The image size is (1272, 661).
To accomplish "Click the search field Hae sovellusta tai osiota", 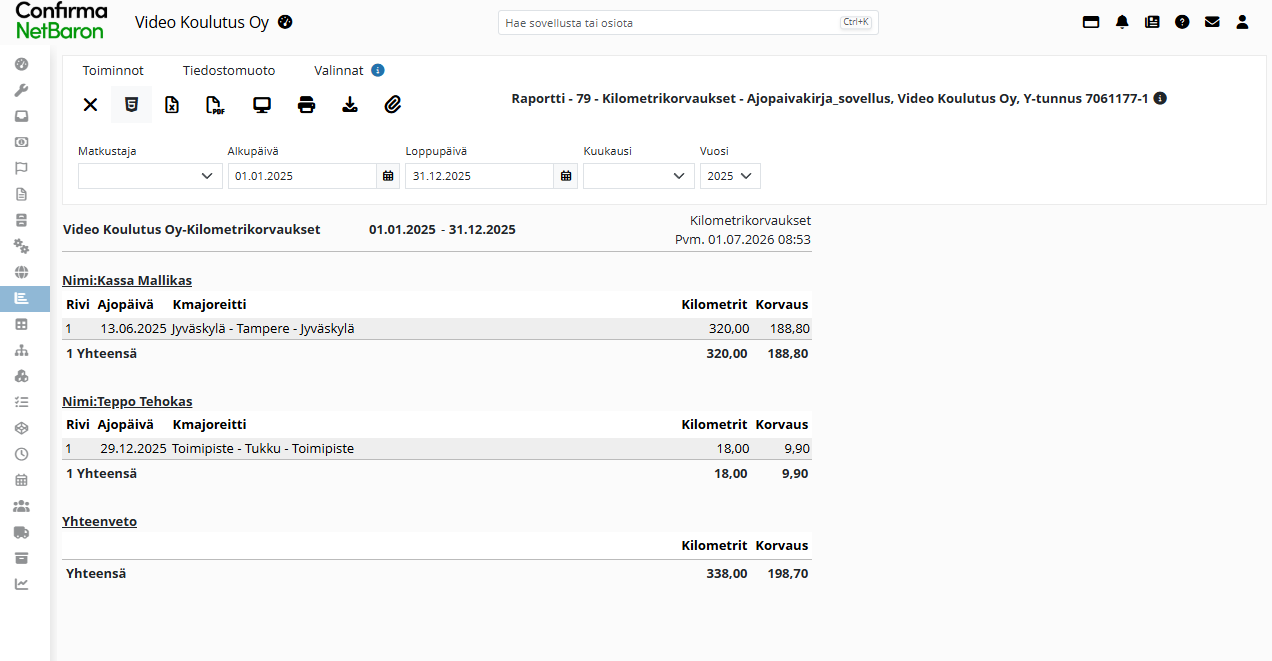I will (688, 22).
